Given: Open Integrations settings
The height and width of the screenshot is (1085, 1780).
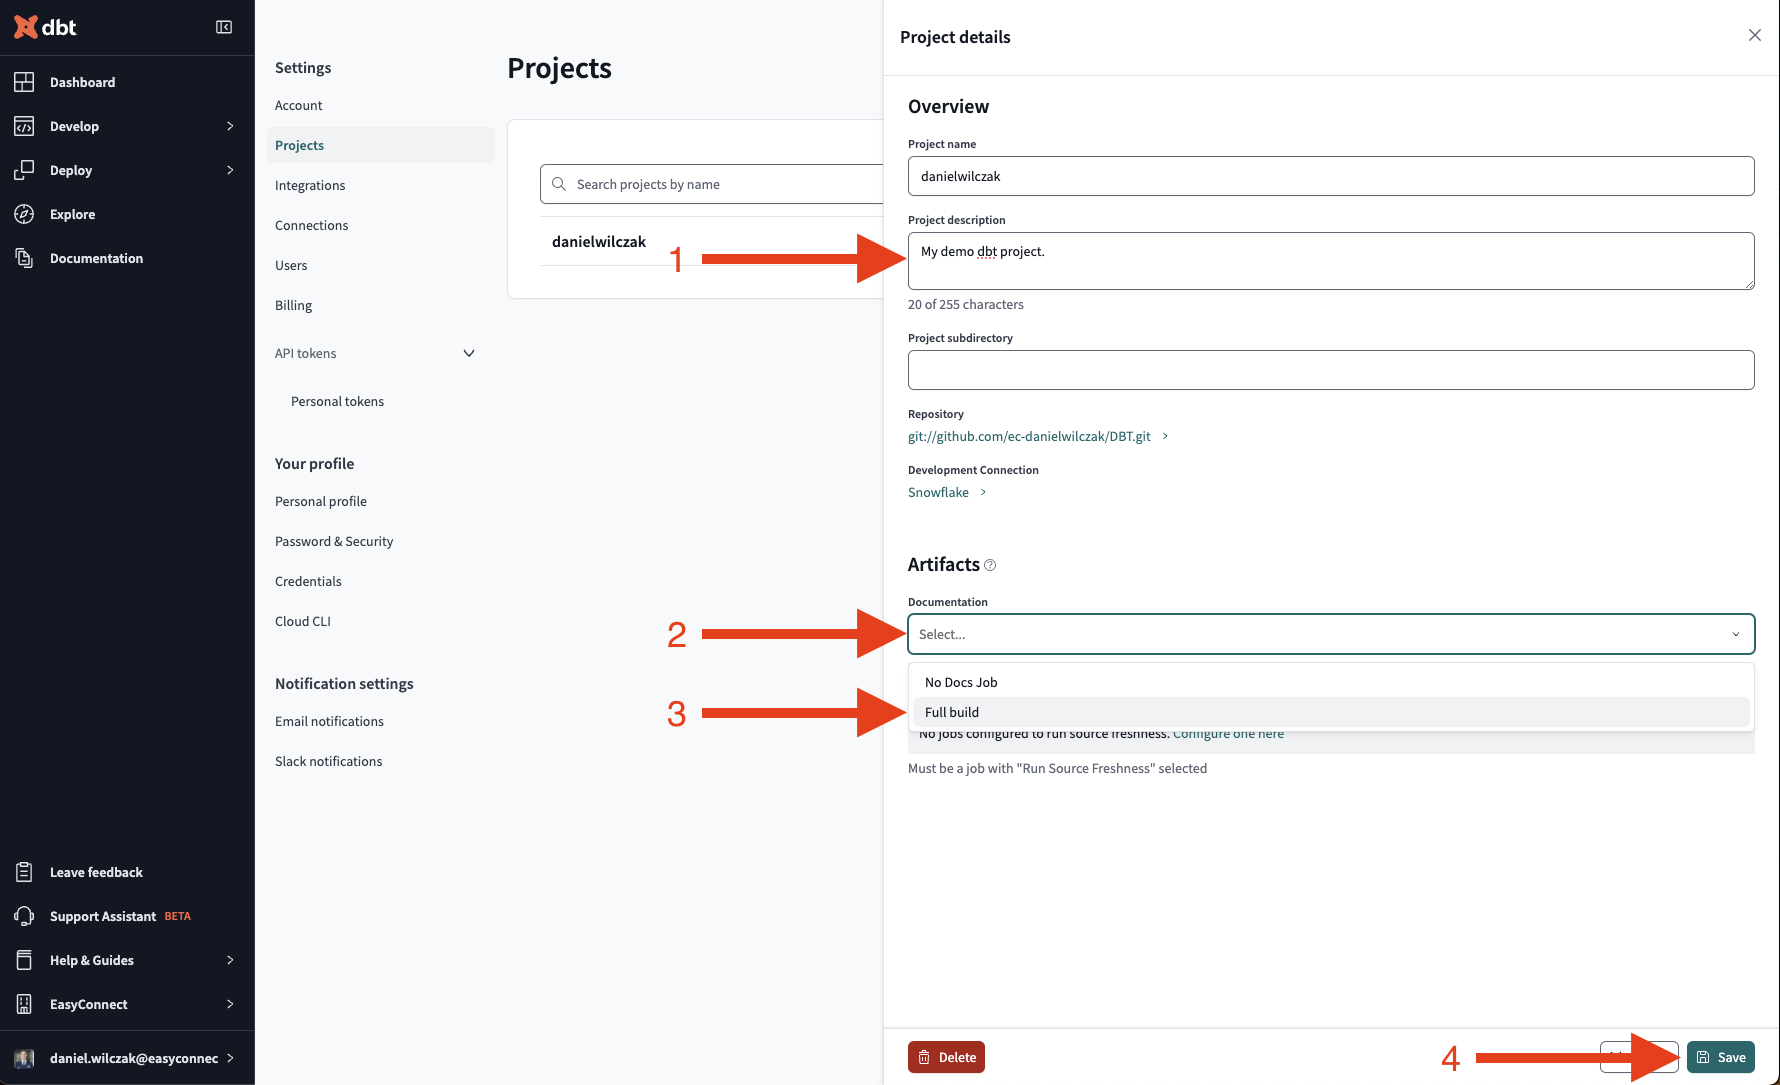Looking at the screenshot, I should (x=310, y=185).
